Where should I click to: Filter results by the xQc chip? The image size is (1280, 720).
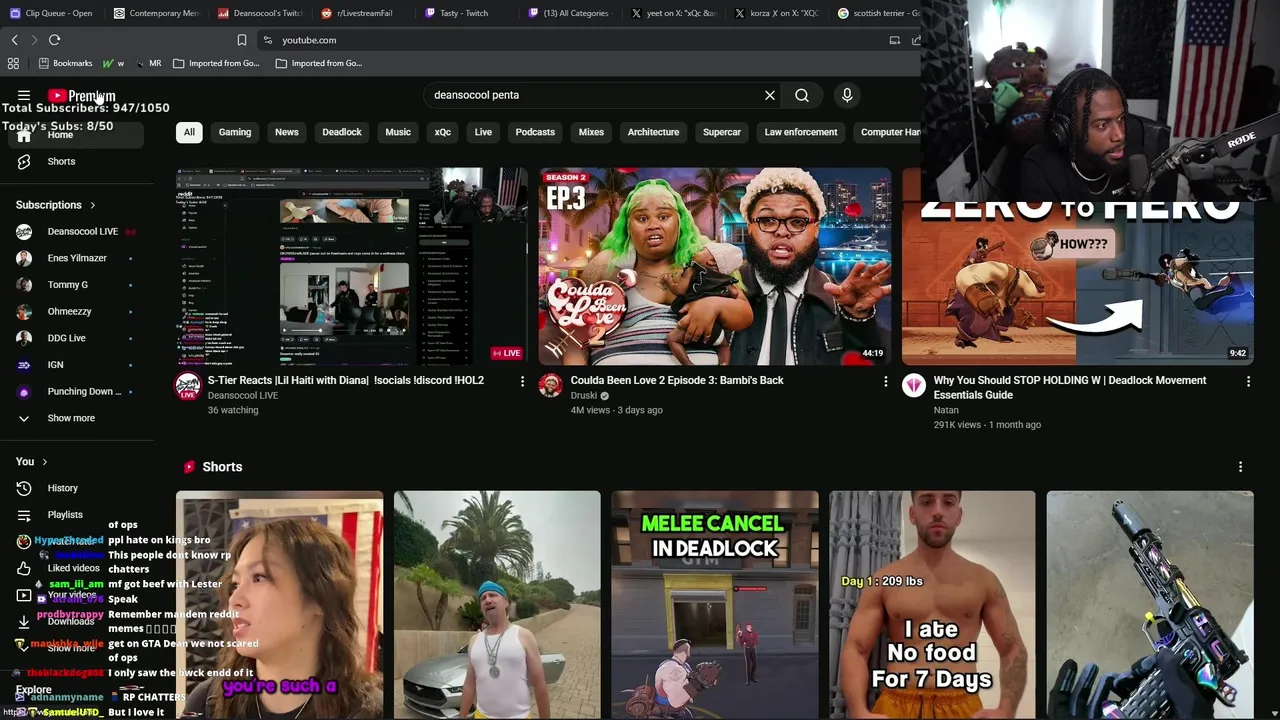pos(443,132)
